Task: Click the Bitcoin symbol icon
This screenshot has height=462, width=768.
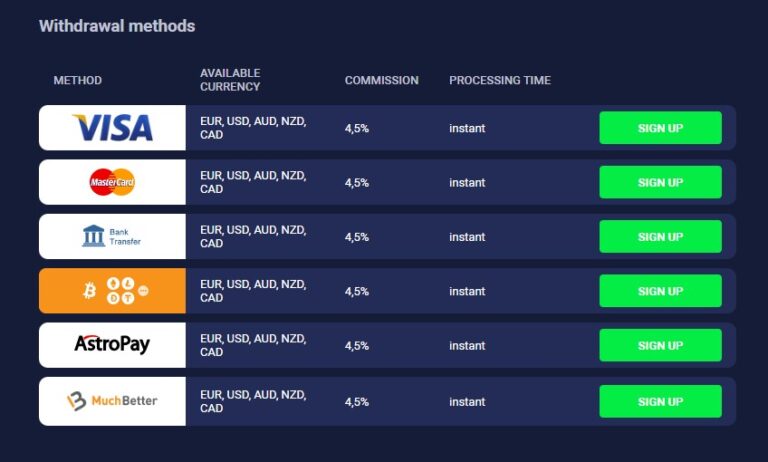Action: (90, 291)
